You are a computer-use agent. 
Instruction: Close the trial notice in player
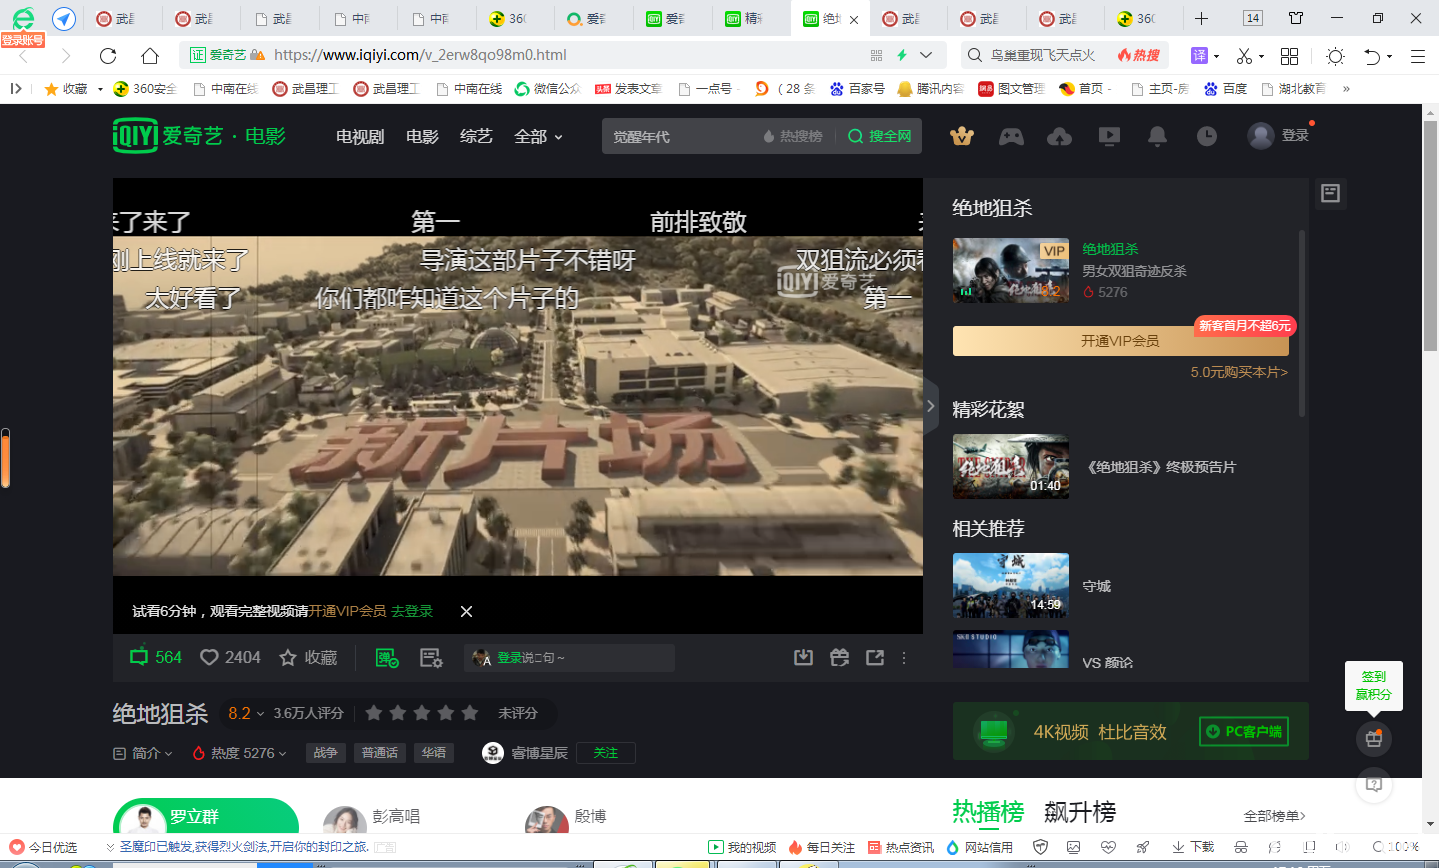pyautogui.click(x=466, y=611)
